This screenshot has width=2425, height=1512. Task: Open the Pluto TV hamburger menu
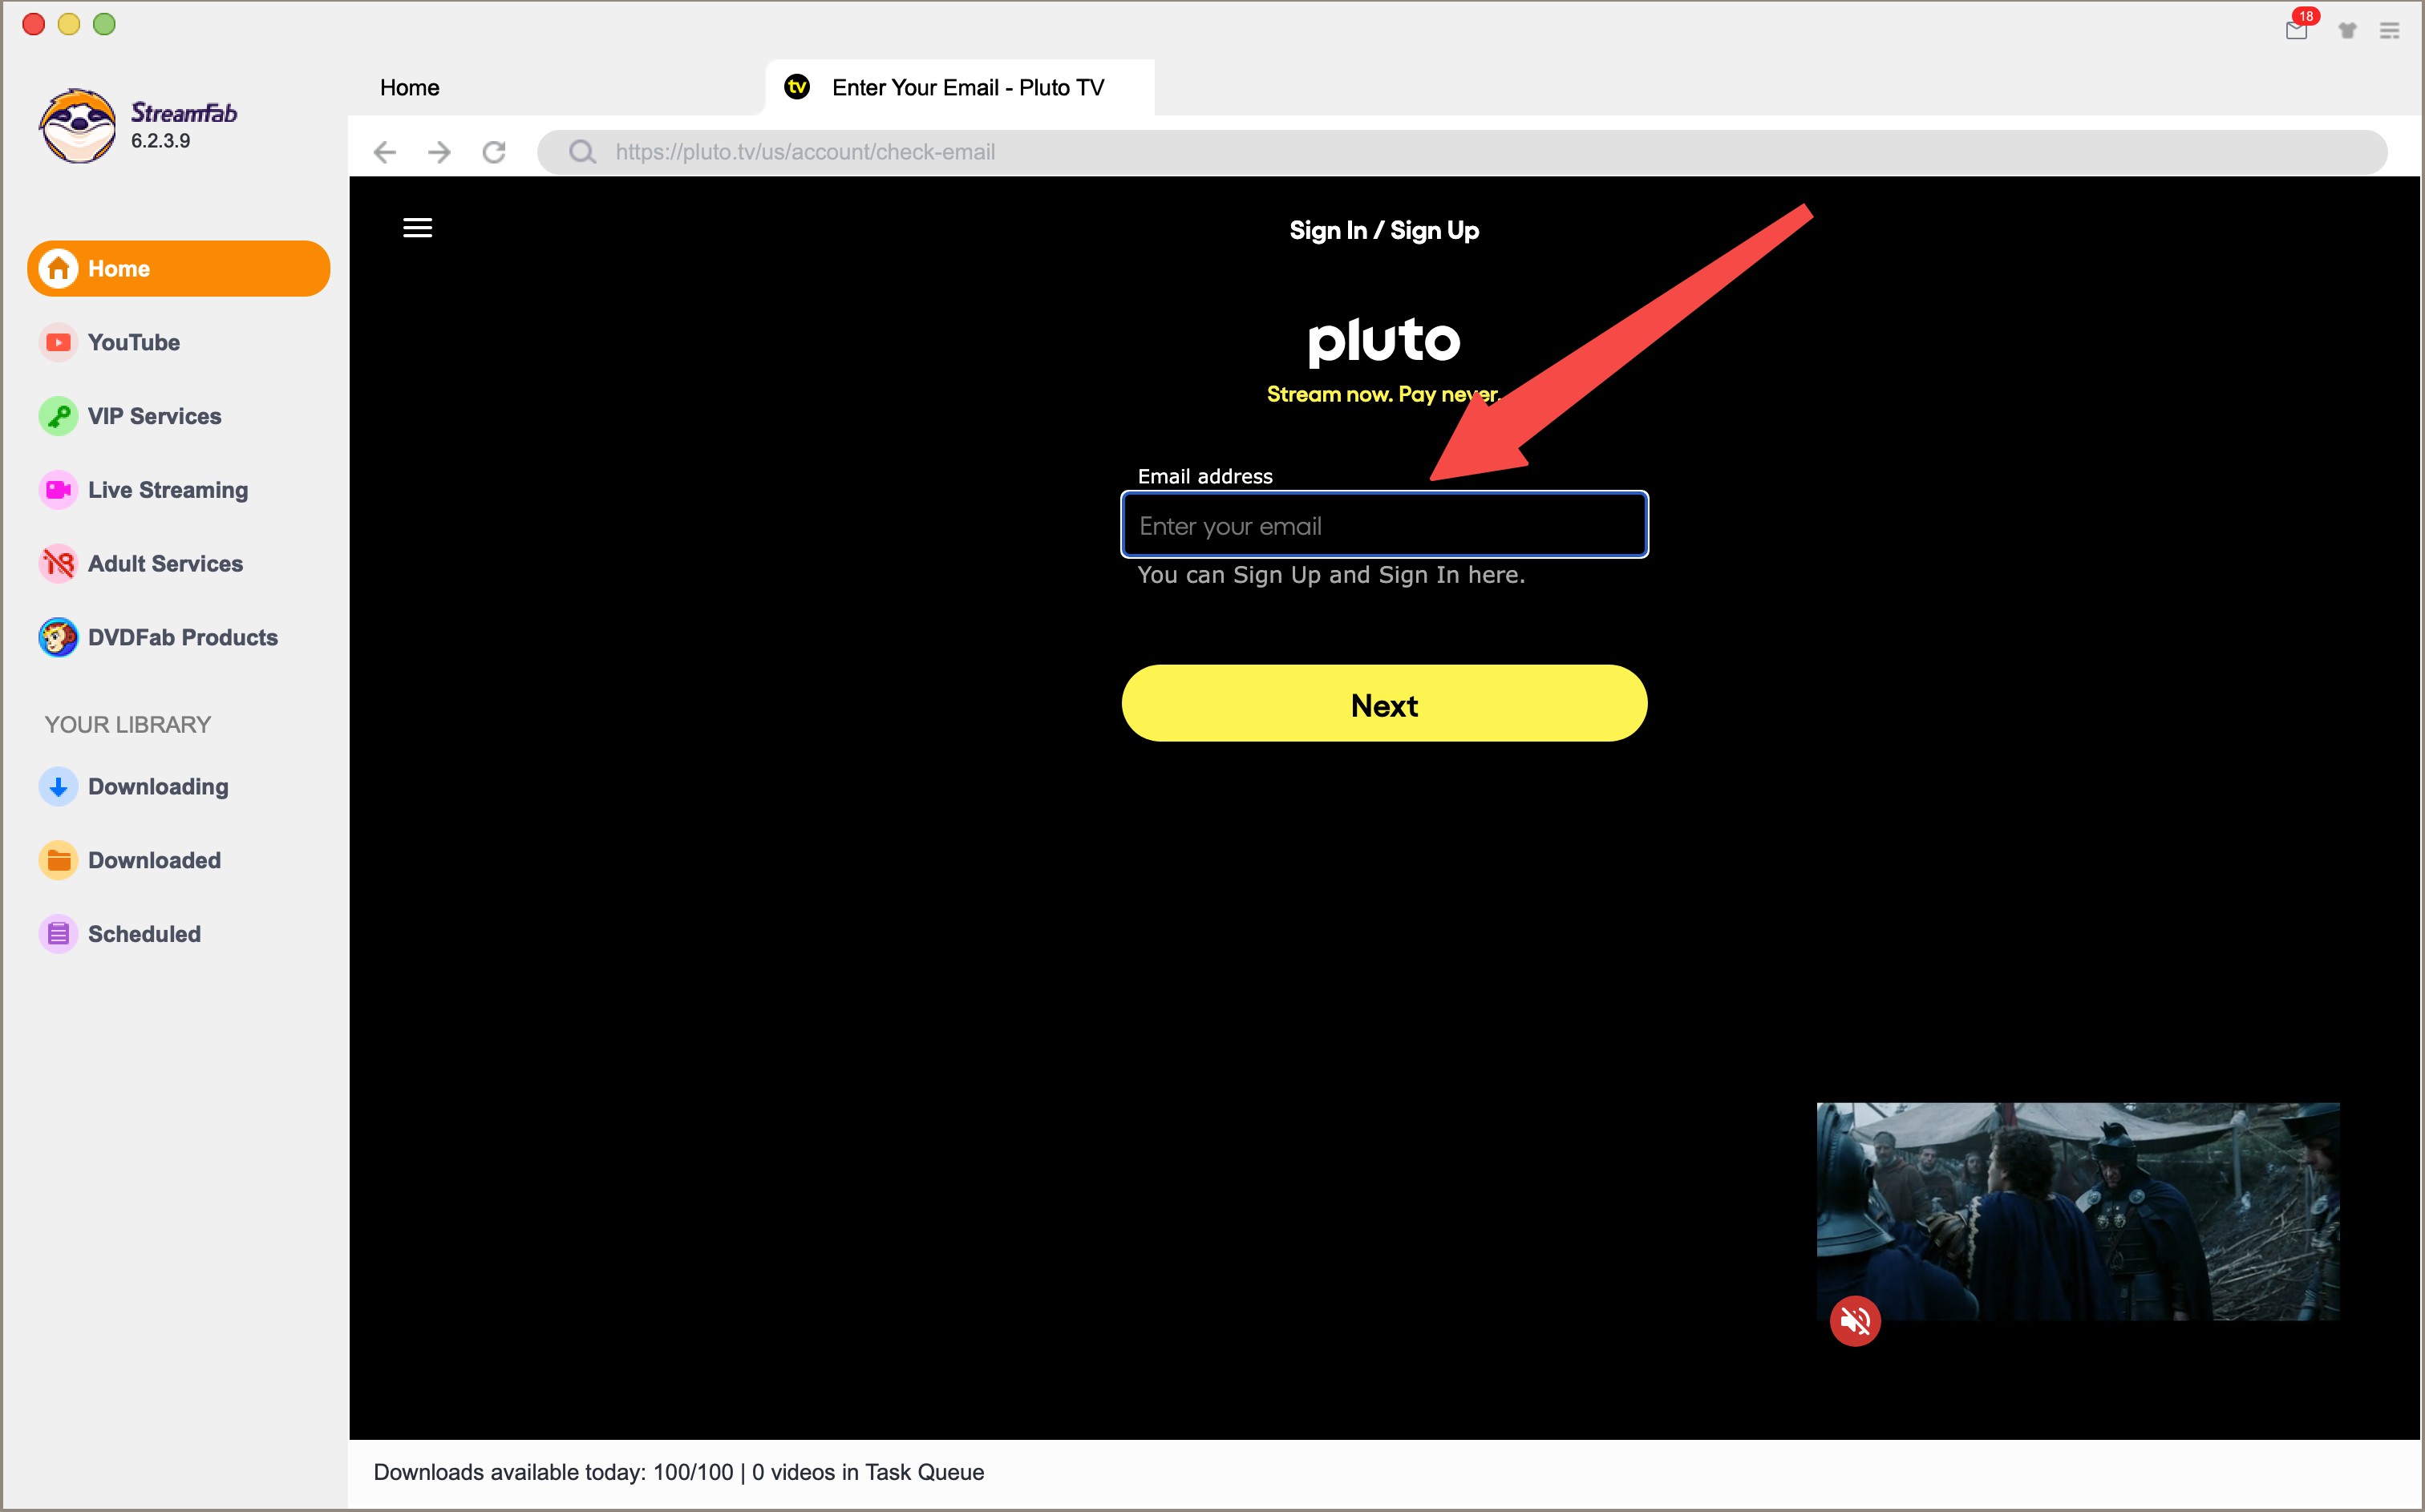[x=417, y=228]
